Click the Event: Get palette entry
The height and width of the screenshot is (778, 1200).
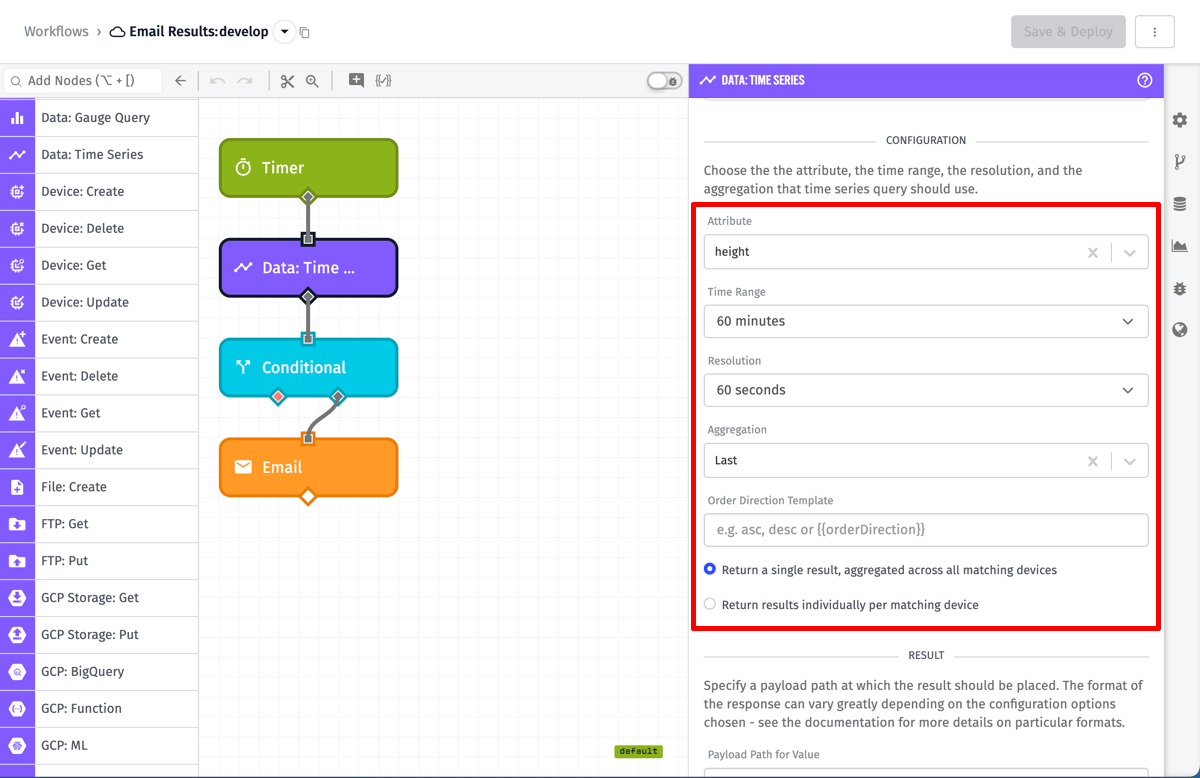pyautogui.click(x=99, y=413)
